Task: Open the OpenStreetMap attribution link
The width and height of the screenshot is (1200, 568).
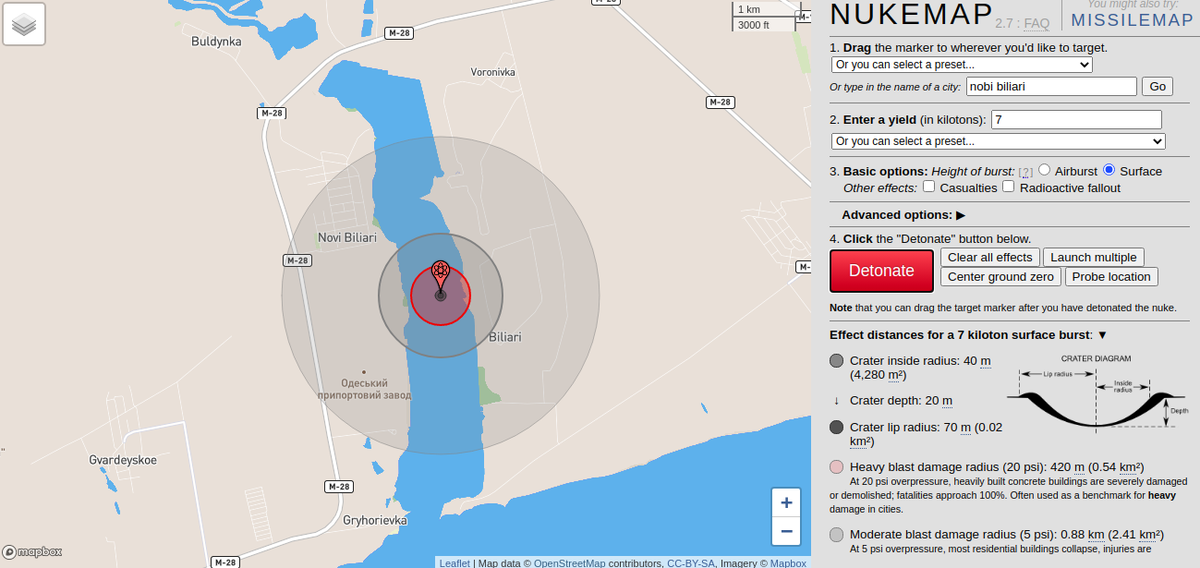Action: pos(569,563)
